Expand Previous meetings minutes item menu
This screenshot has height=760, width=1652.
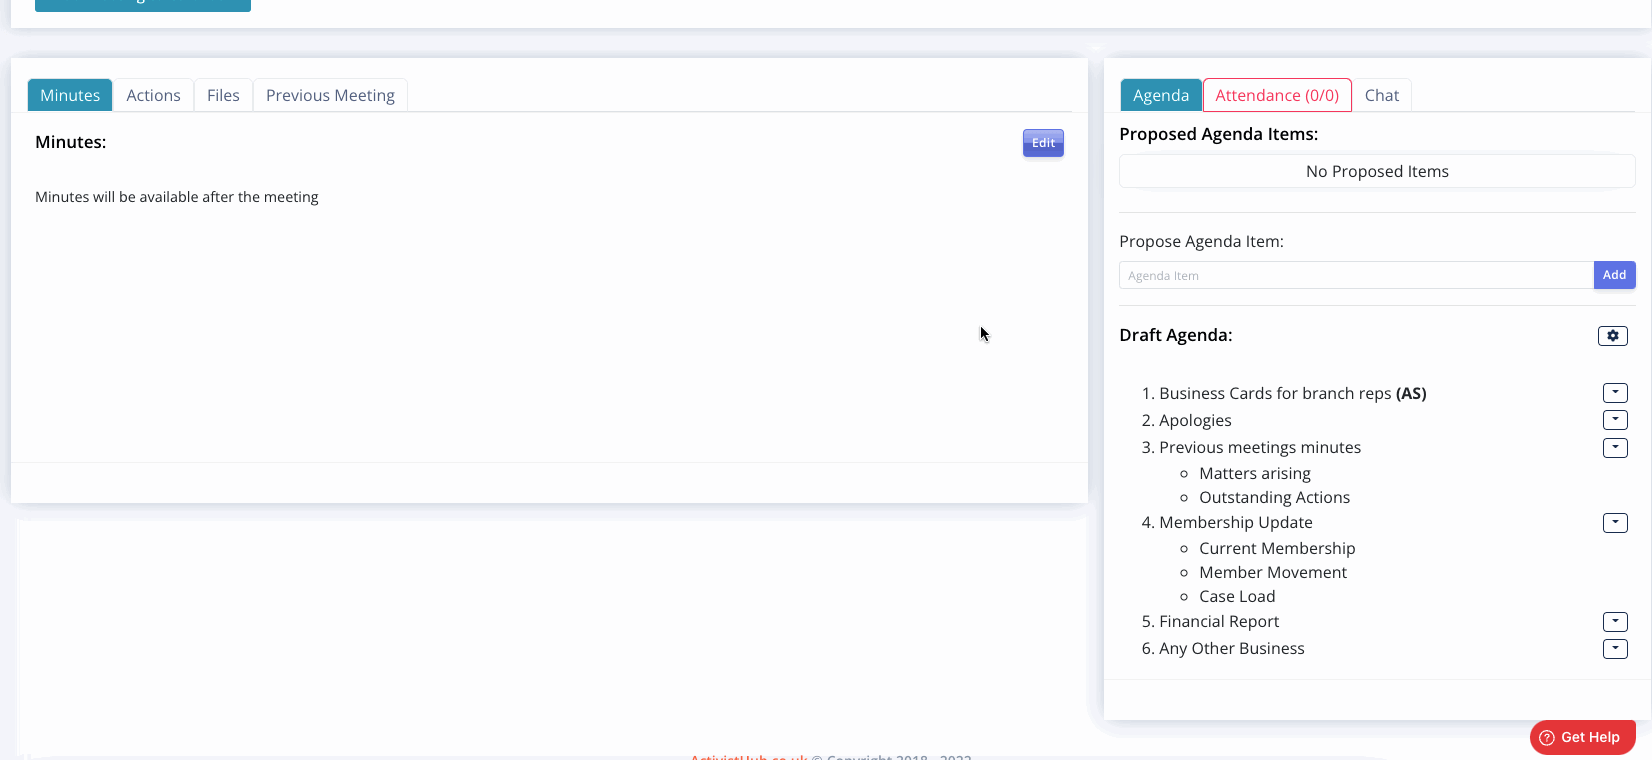coord(1615,447)
